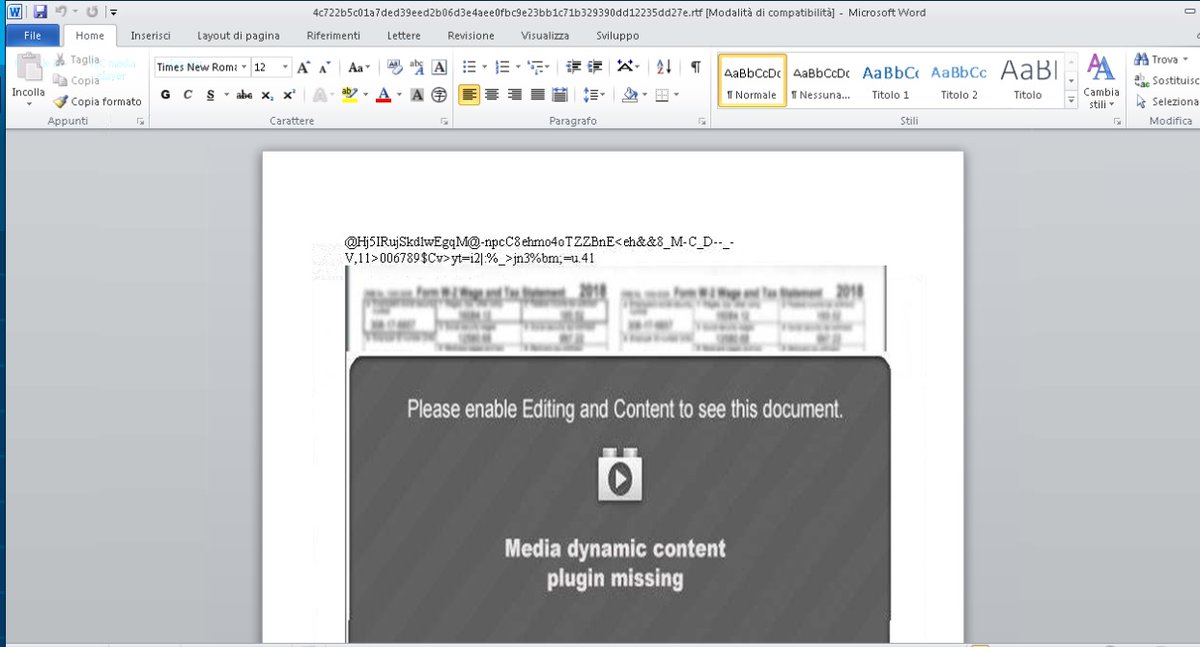The image size is (1200, 647).
Task: Open the Customize Quick Access Toolbar dropdown
Action: (112, 12)
